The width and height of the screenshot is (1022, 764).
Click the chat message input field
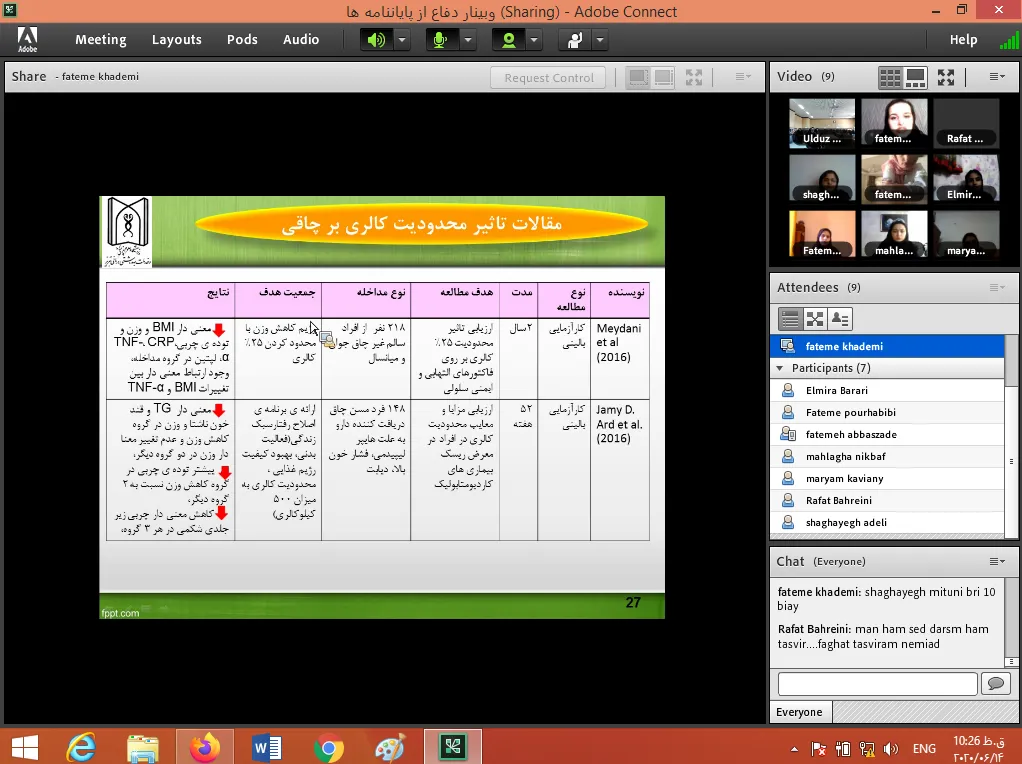click(x=877, y=683)
